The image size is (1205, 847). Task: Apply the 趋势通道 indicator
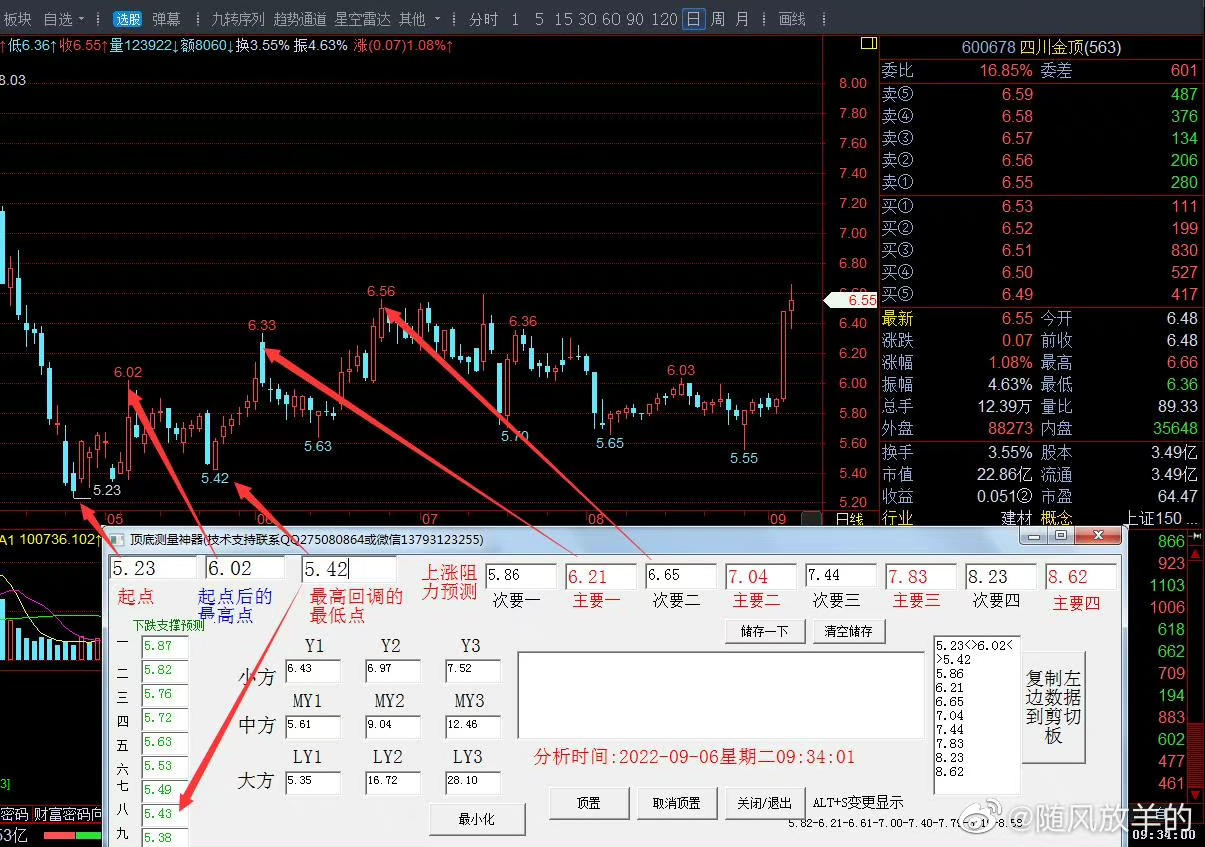[299, 19]
